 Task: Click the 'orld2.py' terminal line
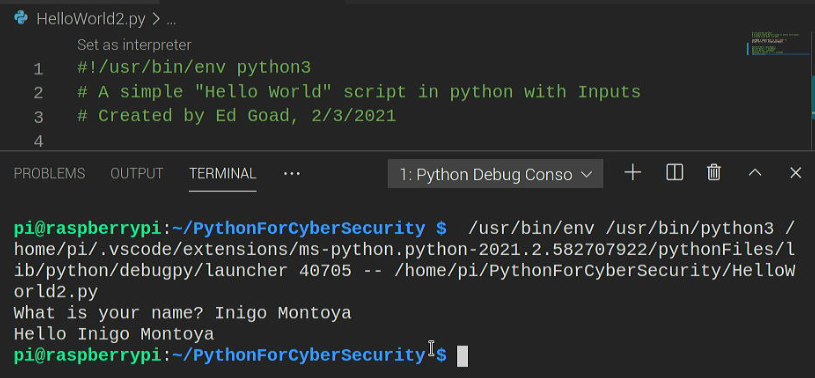[x=56, y=292]
